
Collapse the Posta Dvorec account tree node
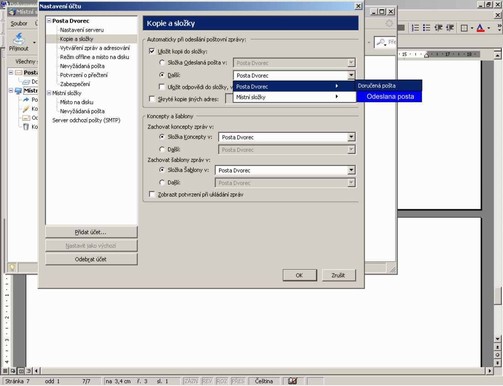(49, 21)
